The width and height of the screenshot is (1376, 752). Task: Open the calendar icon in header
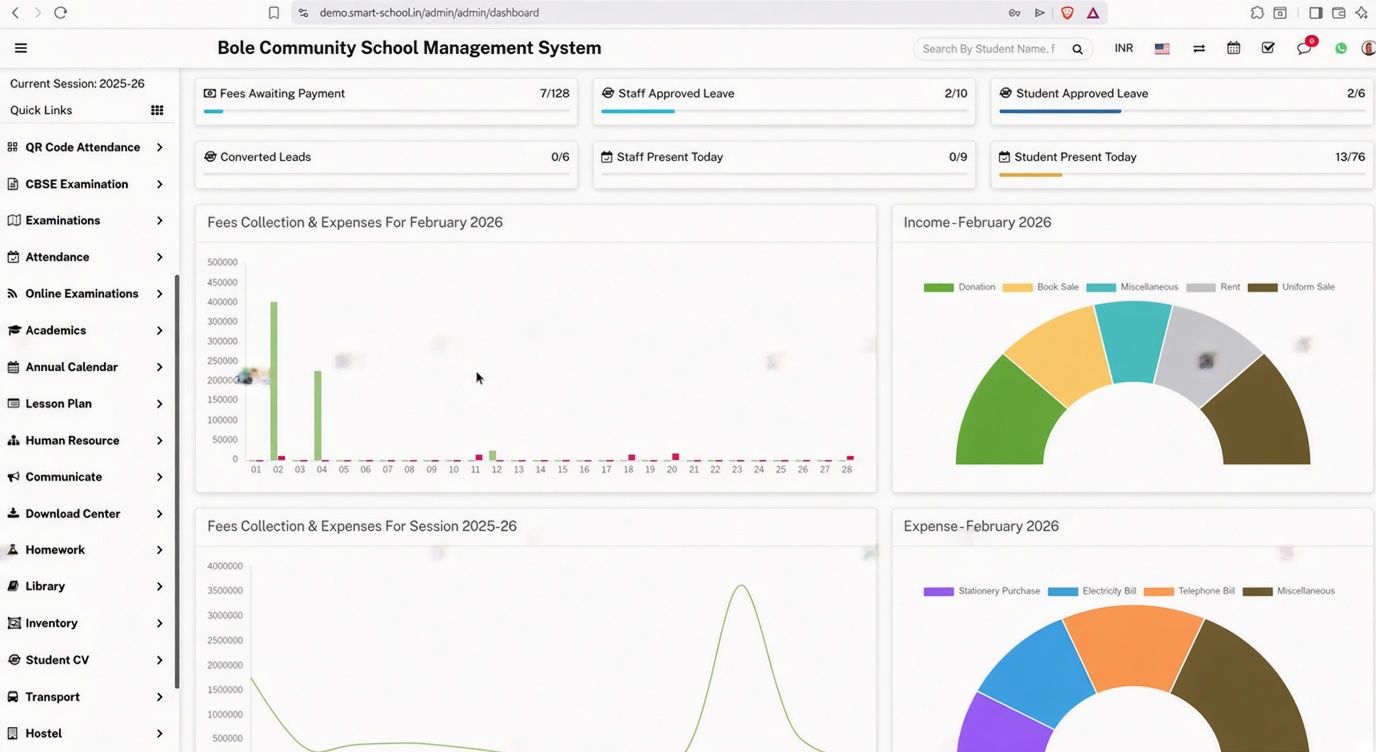(x=1233, y=48)
